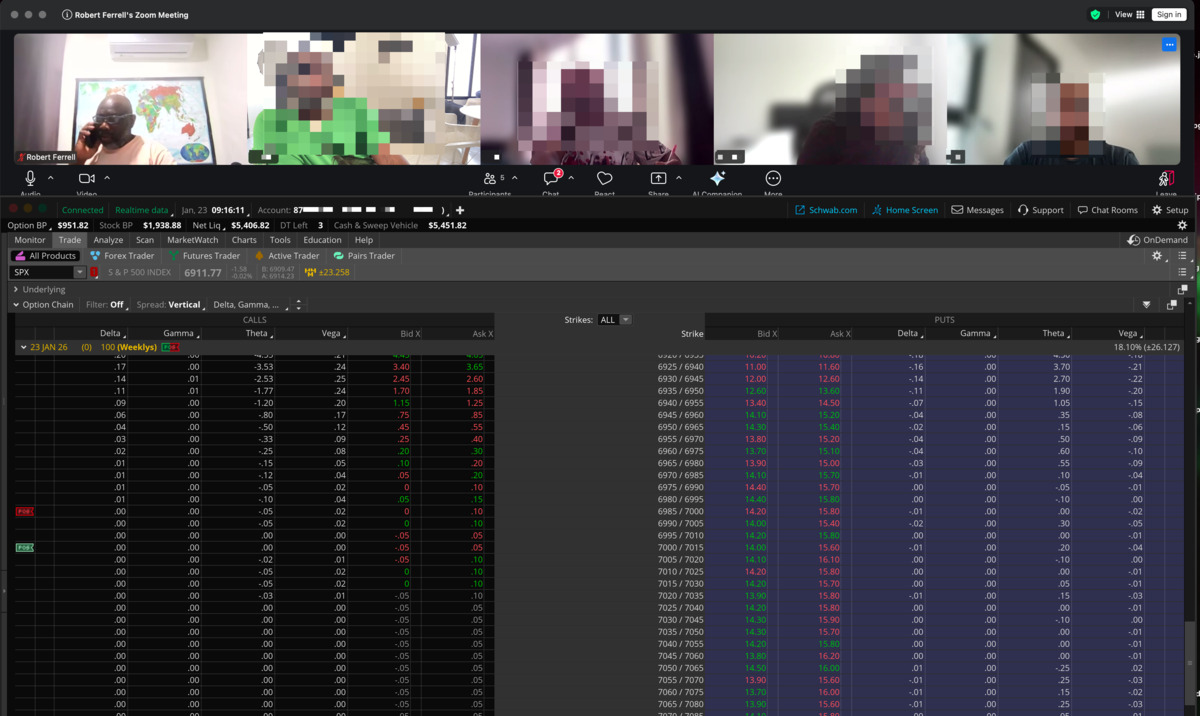Collapse the 23 JAN 26 expiration row
The width and height of the screenshot is (1200, 716).
point(23,347)
